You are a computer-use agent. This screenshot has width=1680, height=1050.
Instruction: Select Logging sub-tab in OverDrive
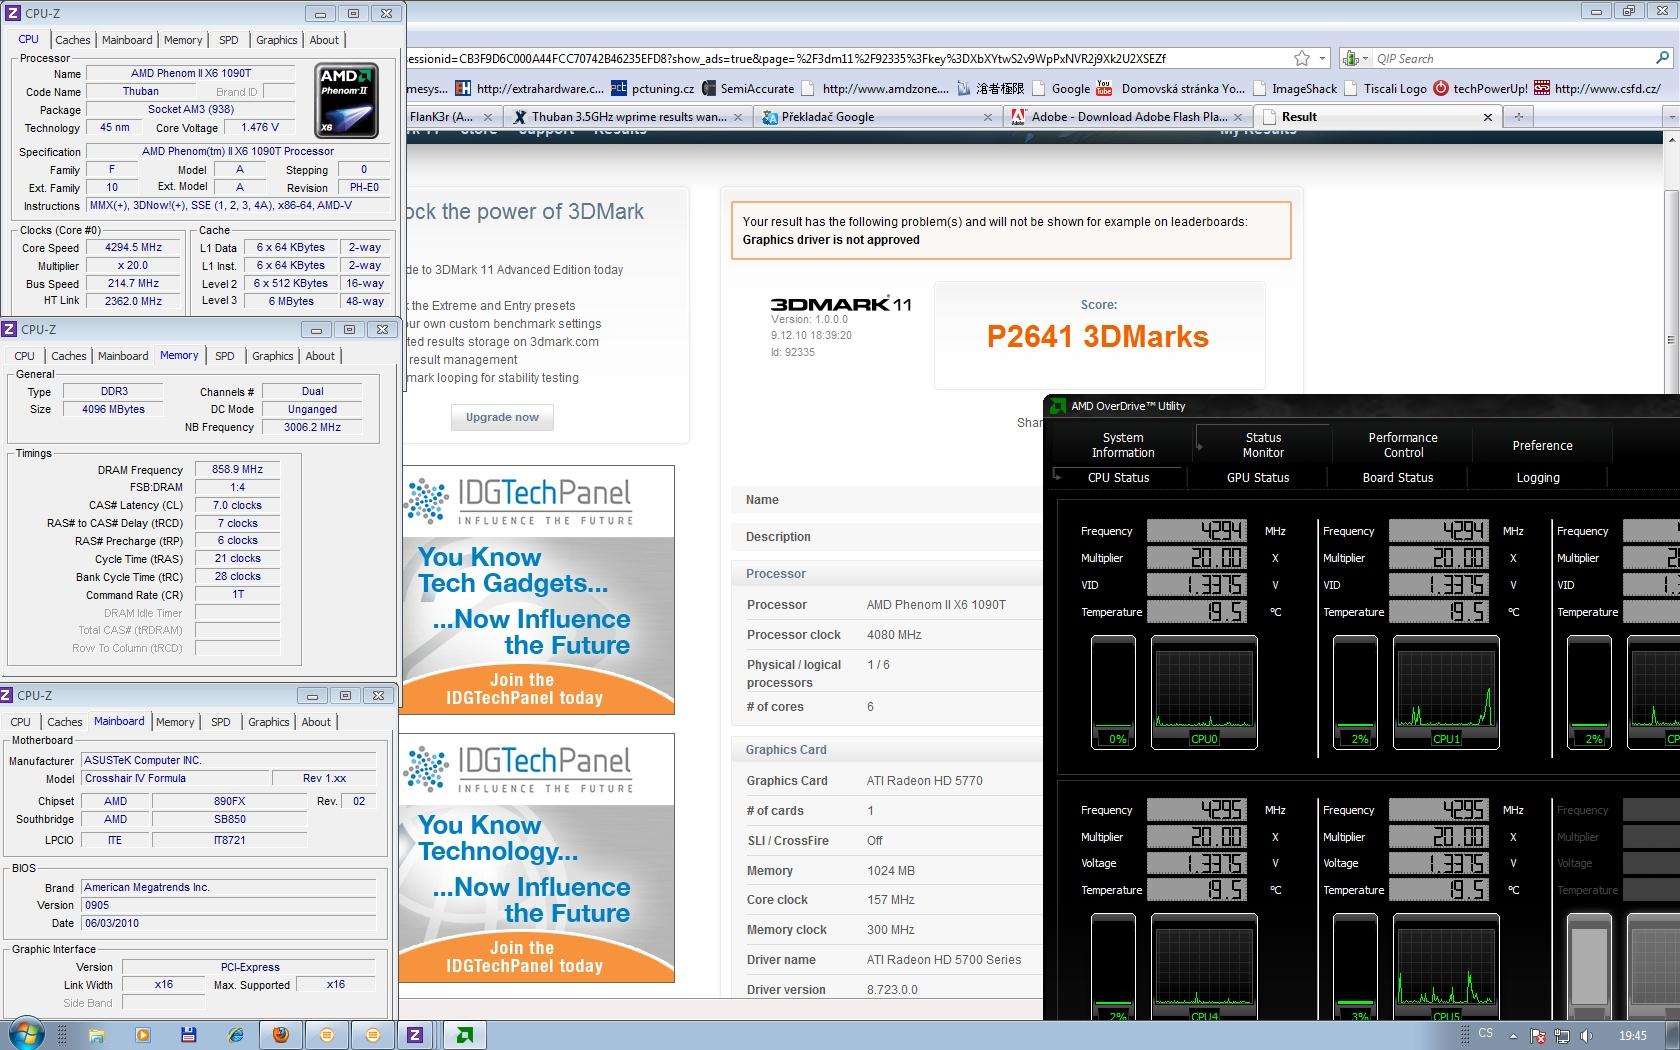coord(1538,478)
